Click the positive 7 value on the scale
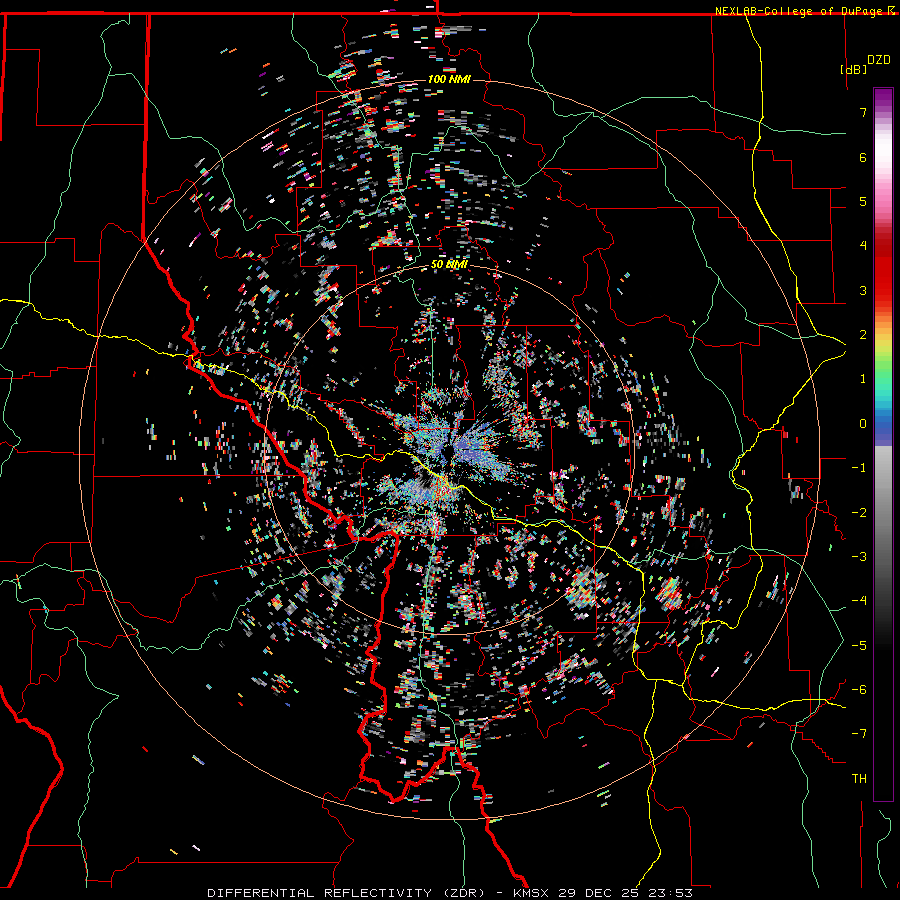Screen dimensions: 900x900 [863, 112]
